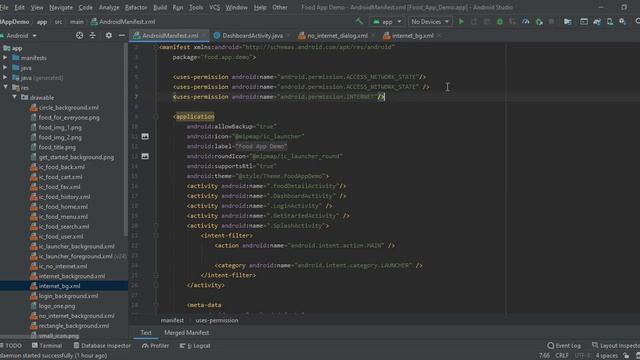
Task: Select the Text tab below the editor
Action: 146,333
